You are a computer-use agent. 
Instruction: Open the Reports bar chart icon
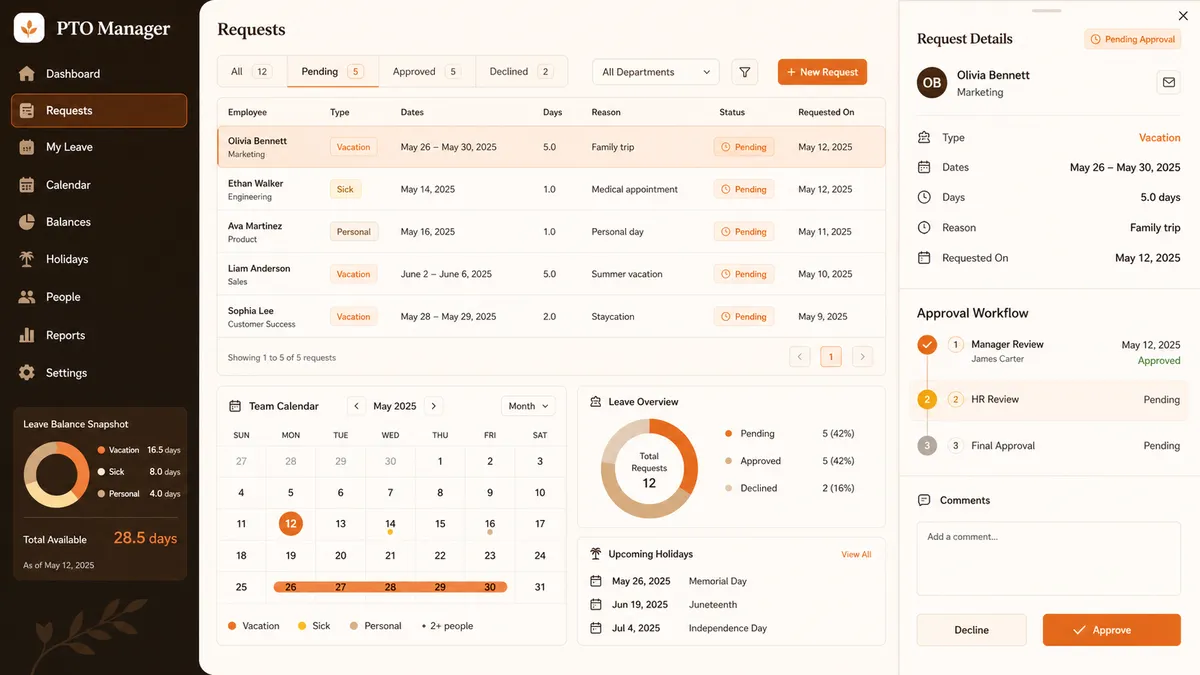(x=27, y=335)
